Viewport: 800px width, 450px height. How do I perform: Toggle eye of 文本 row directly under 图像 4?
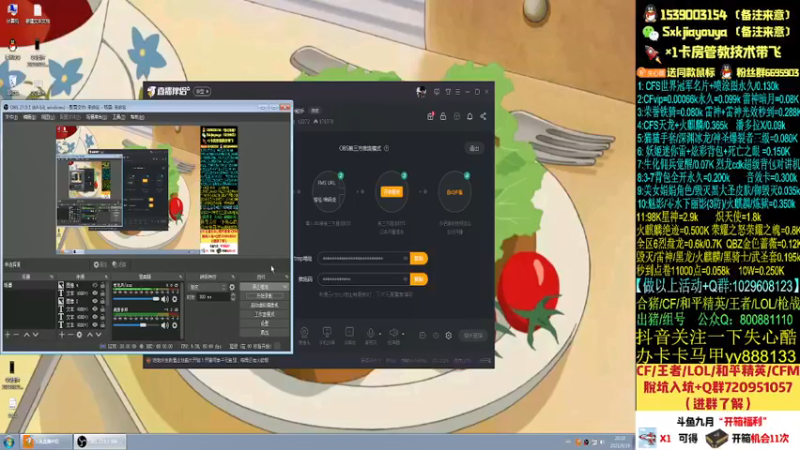click(x=95, y=293)
